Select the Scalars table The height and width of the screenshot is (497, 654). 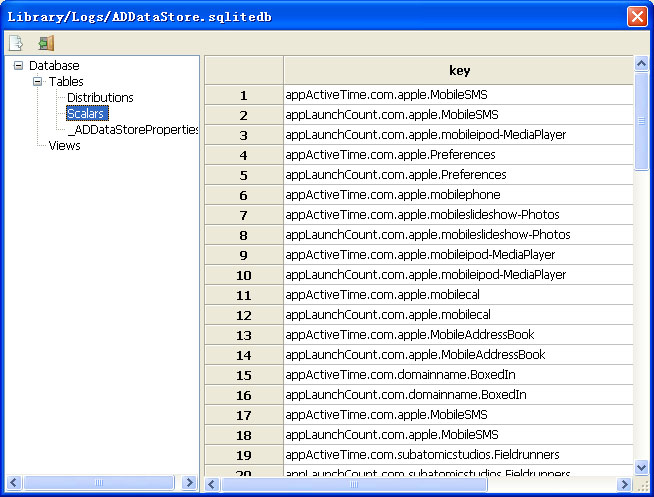coord(87,113)
